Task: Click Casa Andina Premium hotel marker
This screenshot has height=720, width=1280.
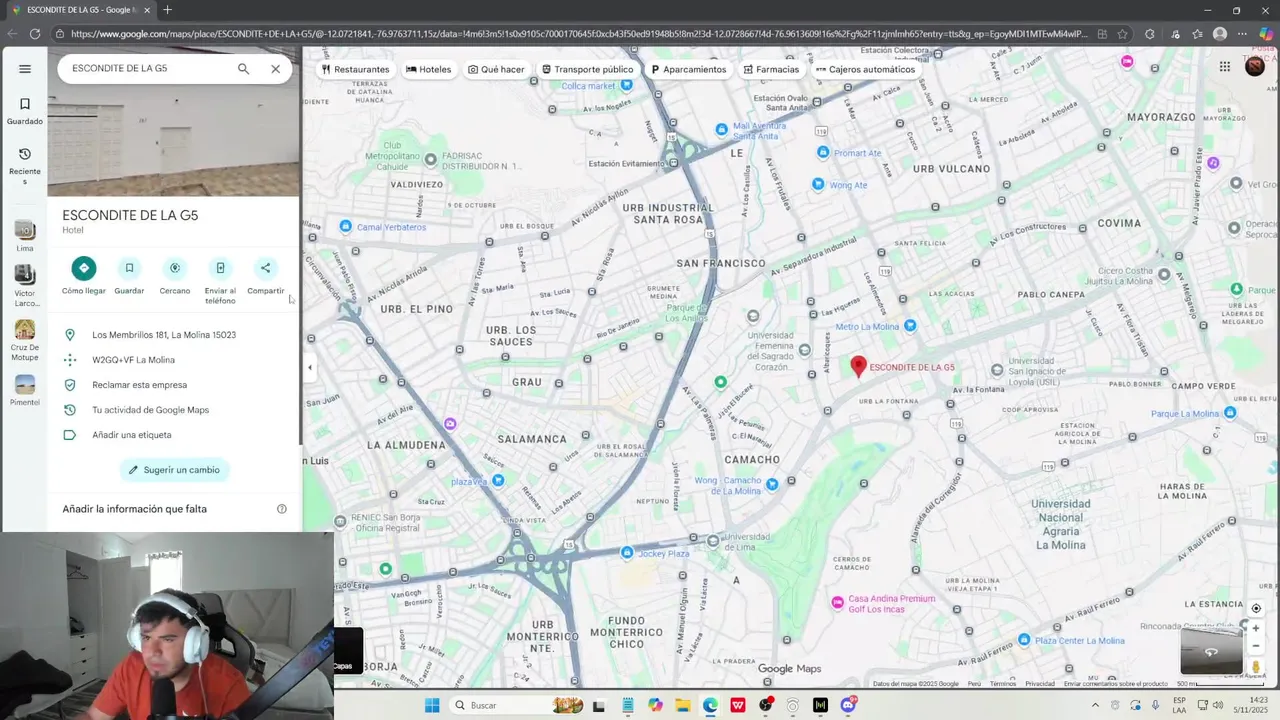Action: [838, 603]
